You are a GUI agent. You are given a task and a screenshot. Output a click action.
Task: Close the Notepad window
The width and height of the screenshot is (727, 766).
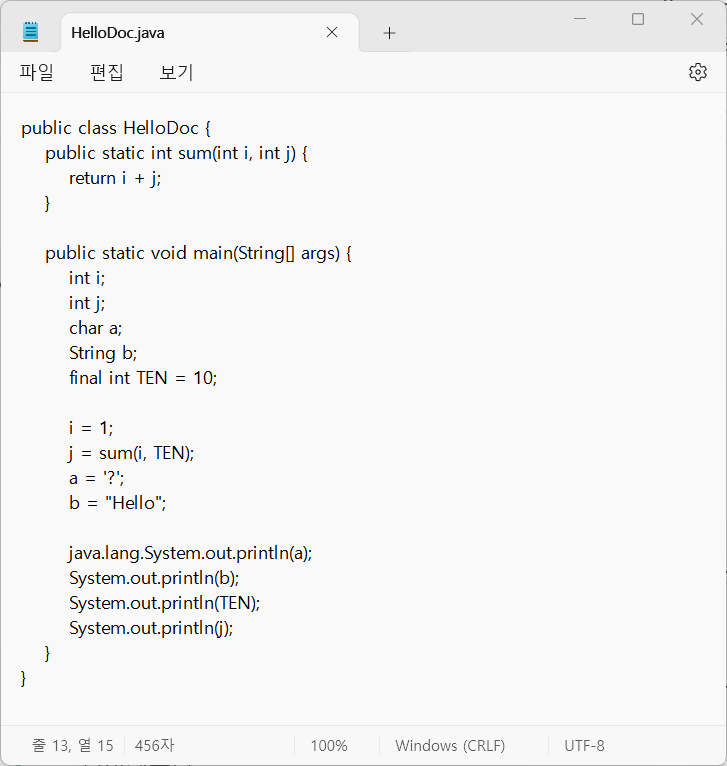point(697,19)
